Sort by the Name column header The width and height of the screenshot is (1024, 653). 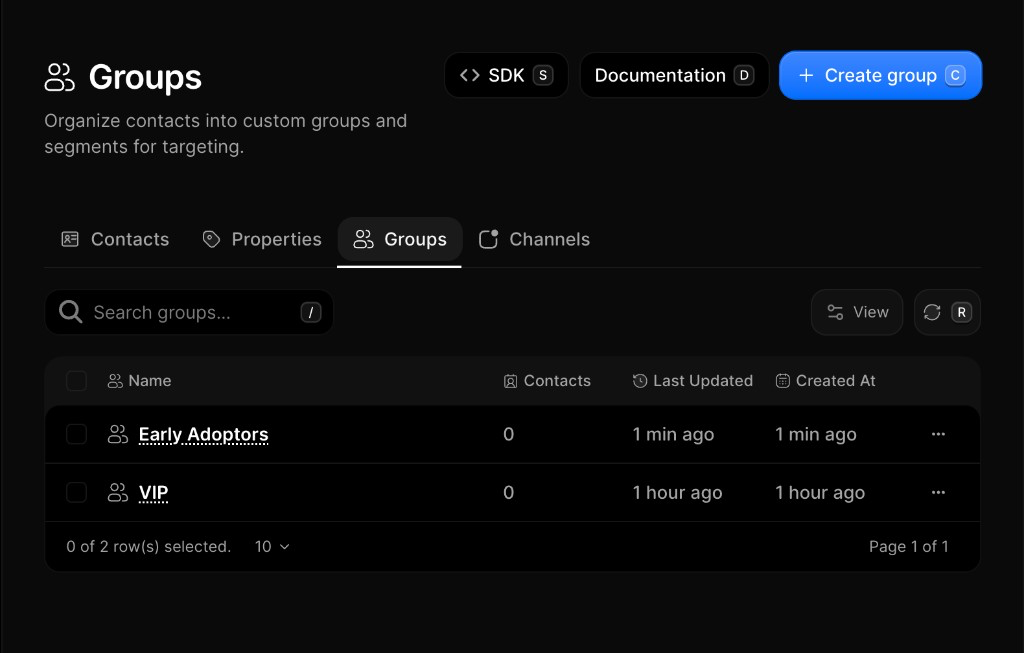[139, 381]
